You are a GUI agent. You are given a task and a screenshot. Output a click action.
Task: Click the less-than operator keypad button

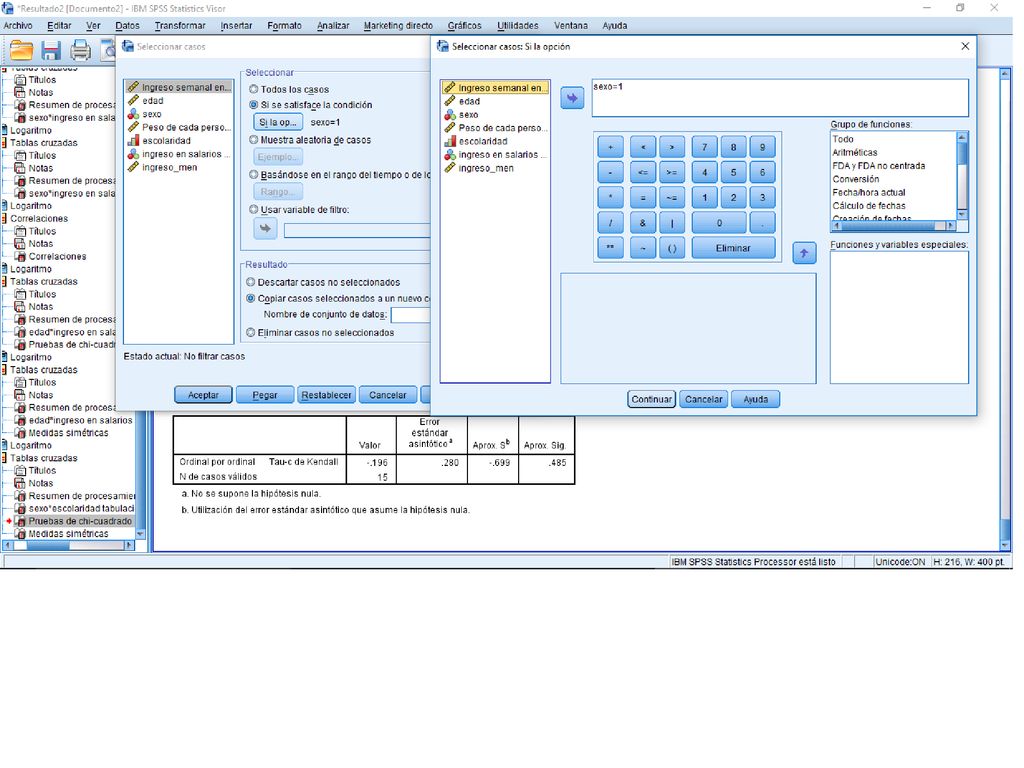(x=643, y=147)
